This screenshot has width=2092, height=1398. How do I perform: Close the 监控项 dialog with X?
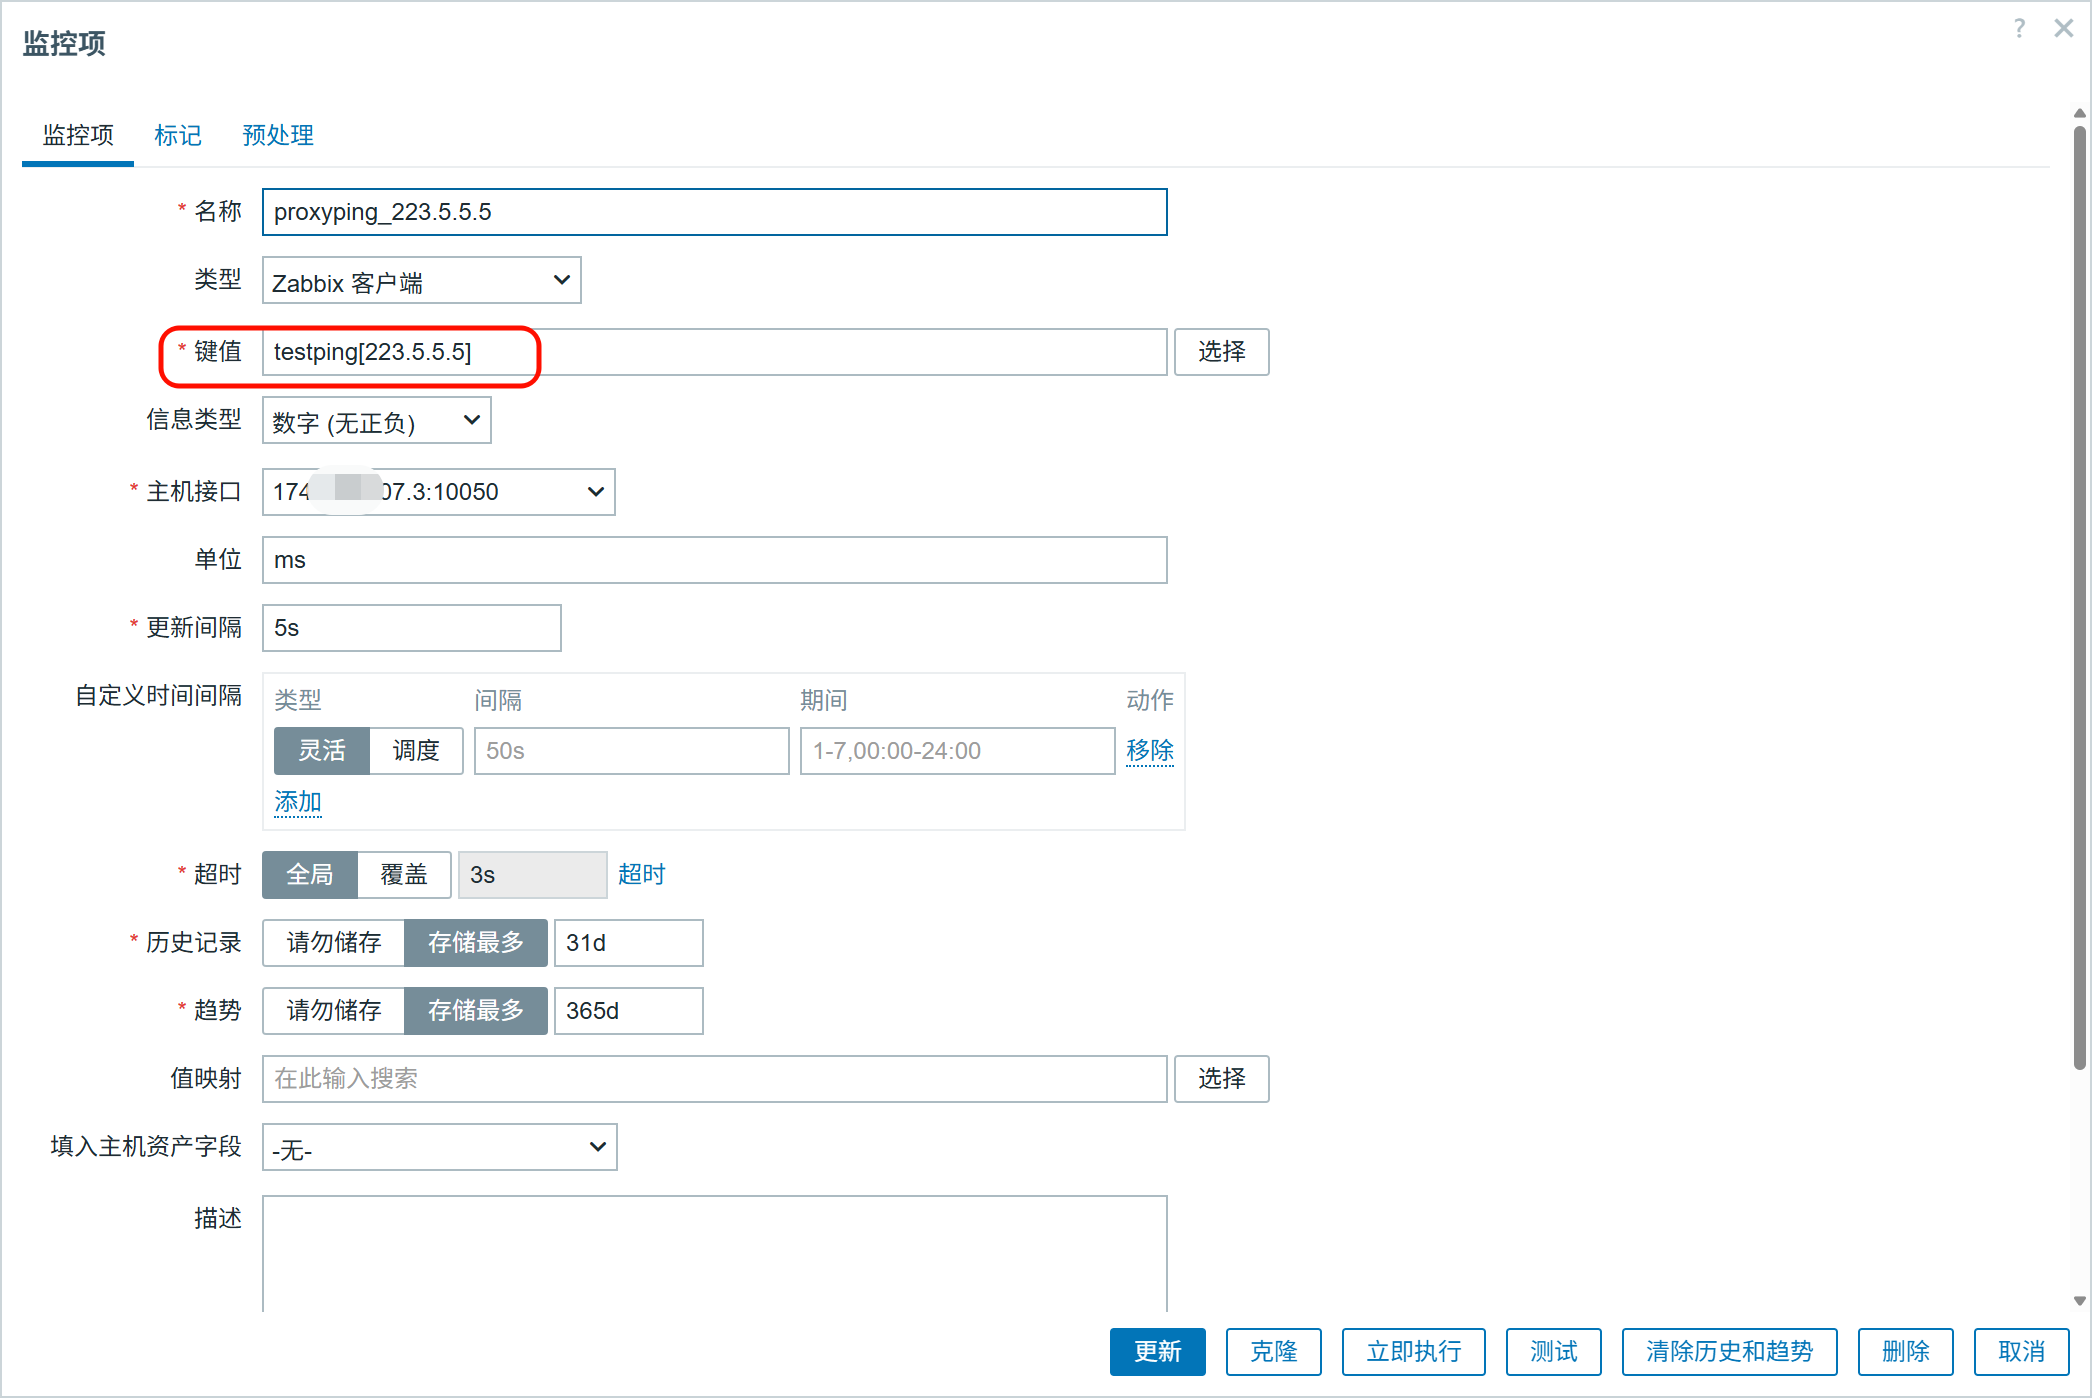(2063, 28)
